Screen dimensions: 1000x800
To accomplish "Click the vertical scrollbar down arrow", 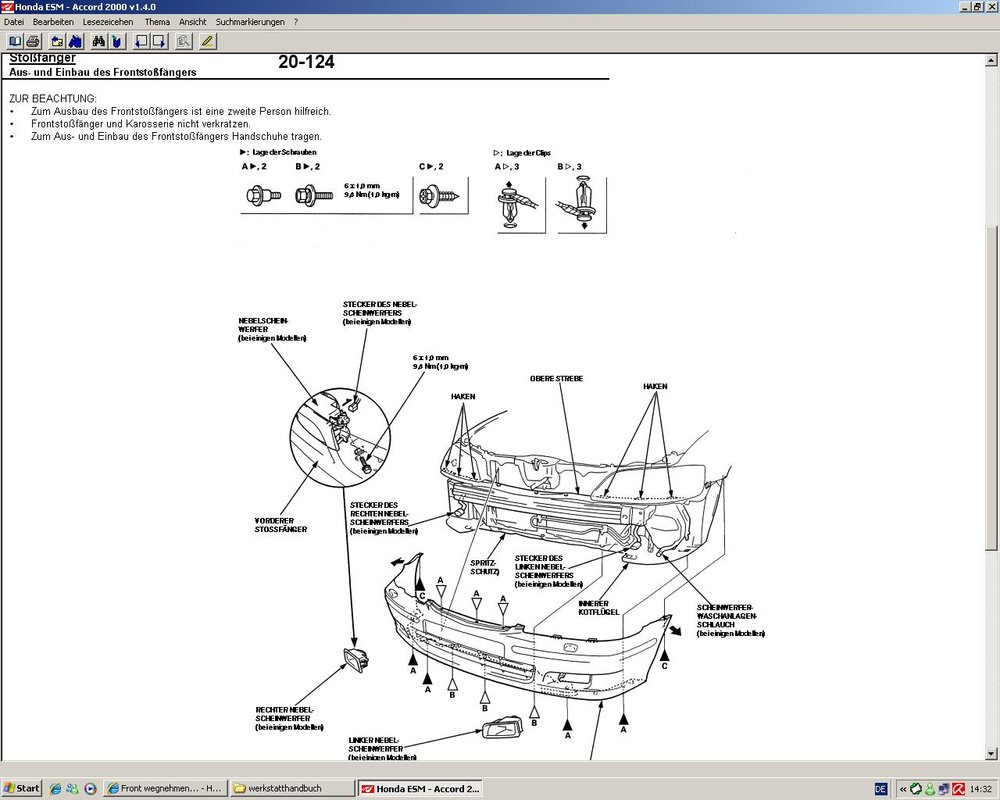I will [x=991, y=753].
